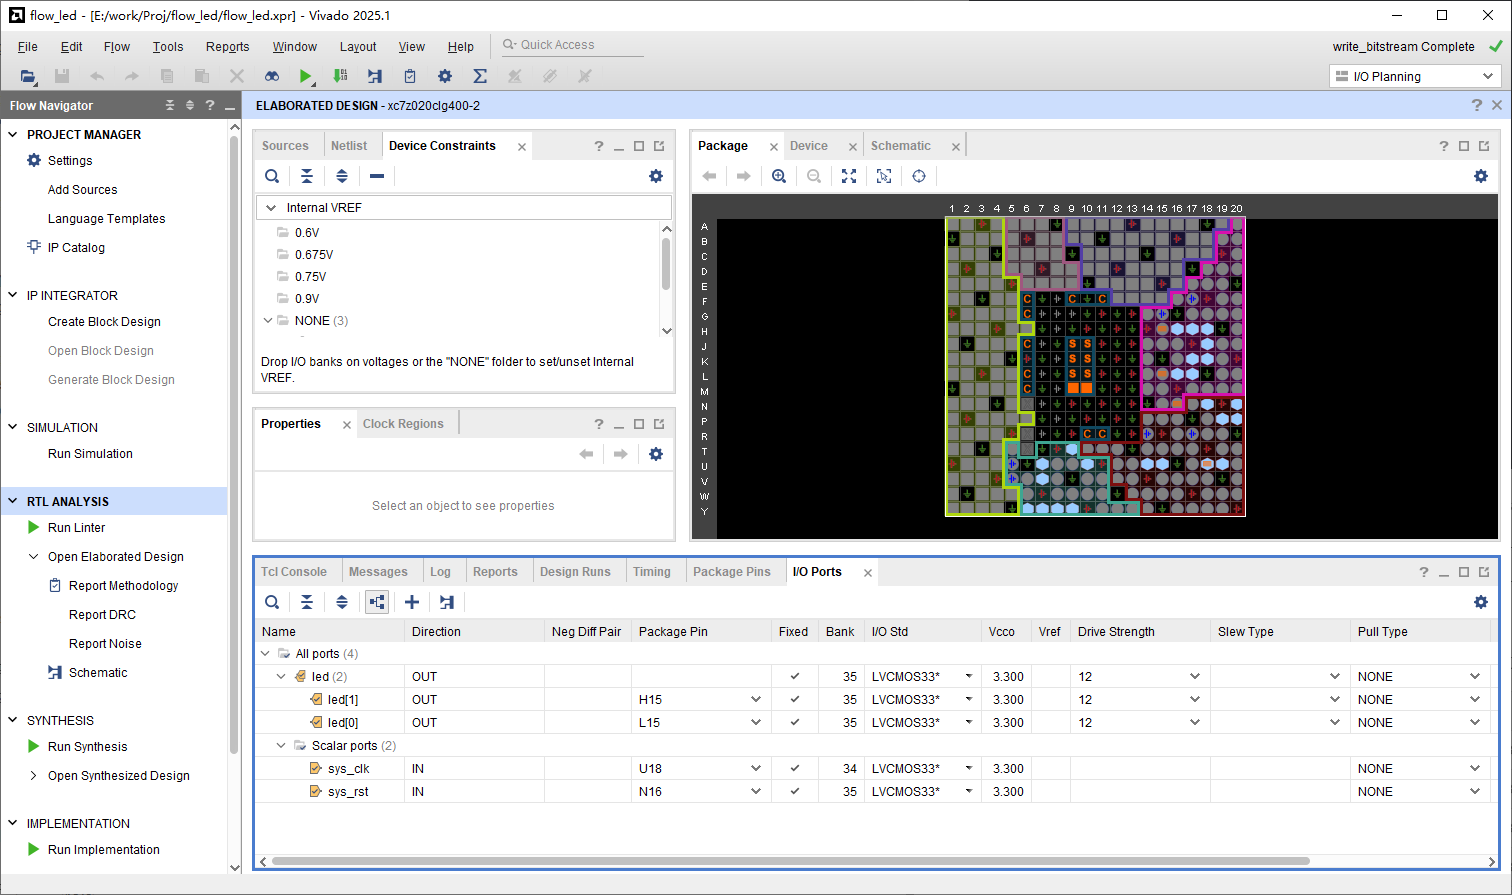Toggle Fixed checkmark for led[0]
Screen dimensions: 1512x895
795,723
